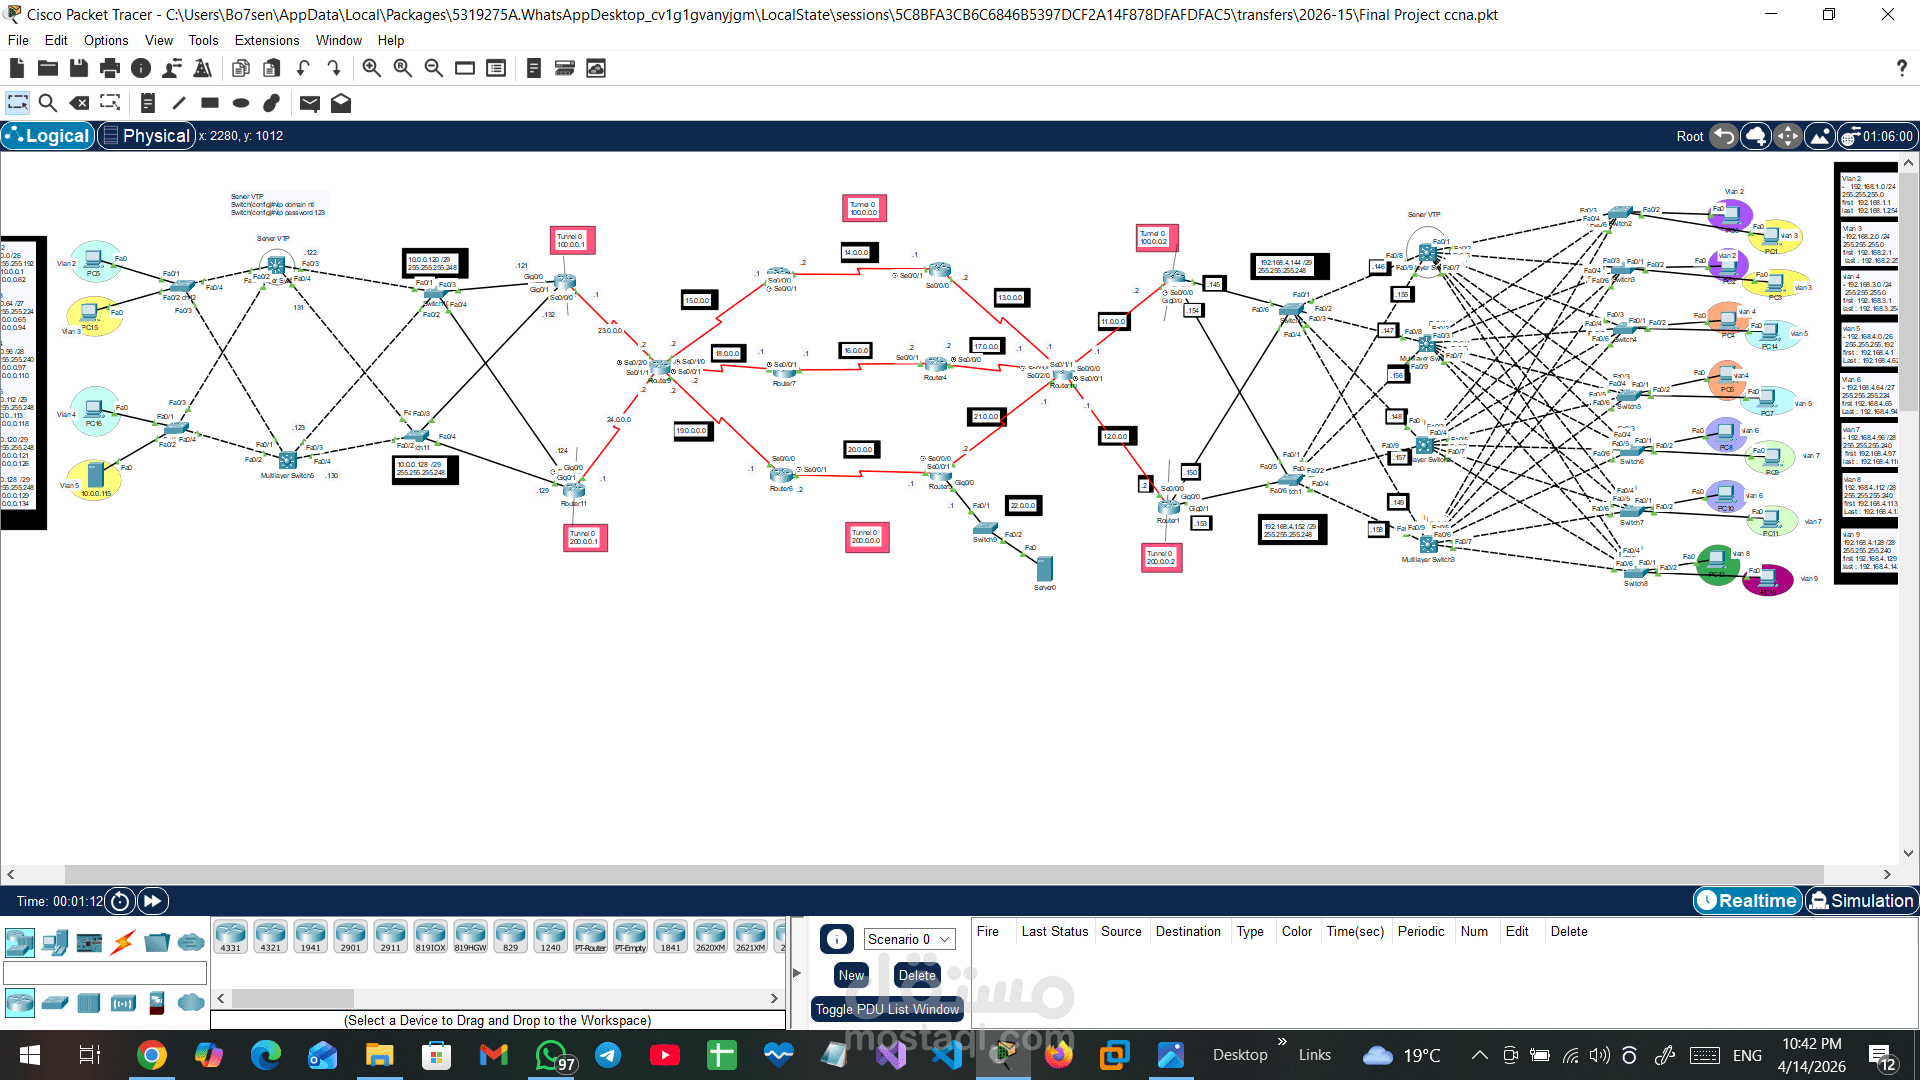
Task: Select the Add Simple PDU envelope tool
Action: [x=310, y=103]
